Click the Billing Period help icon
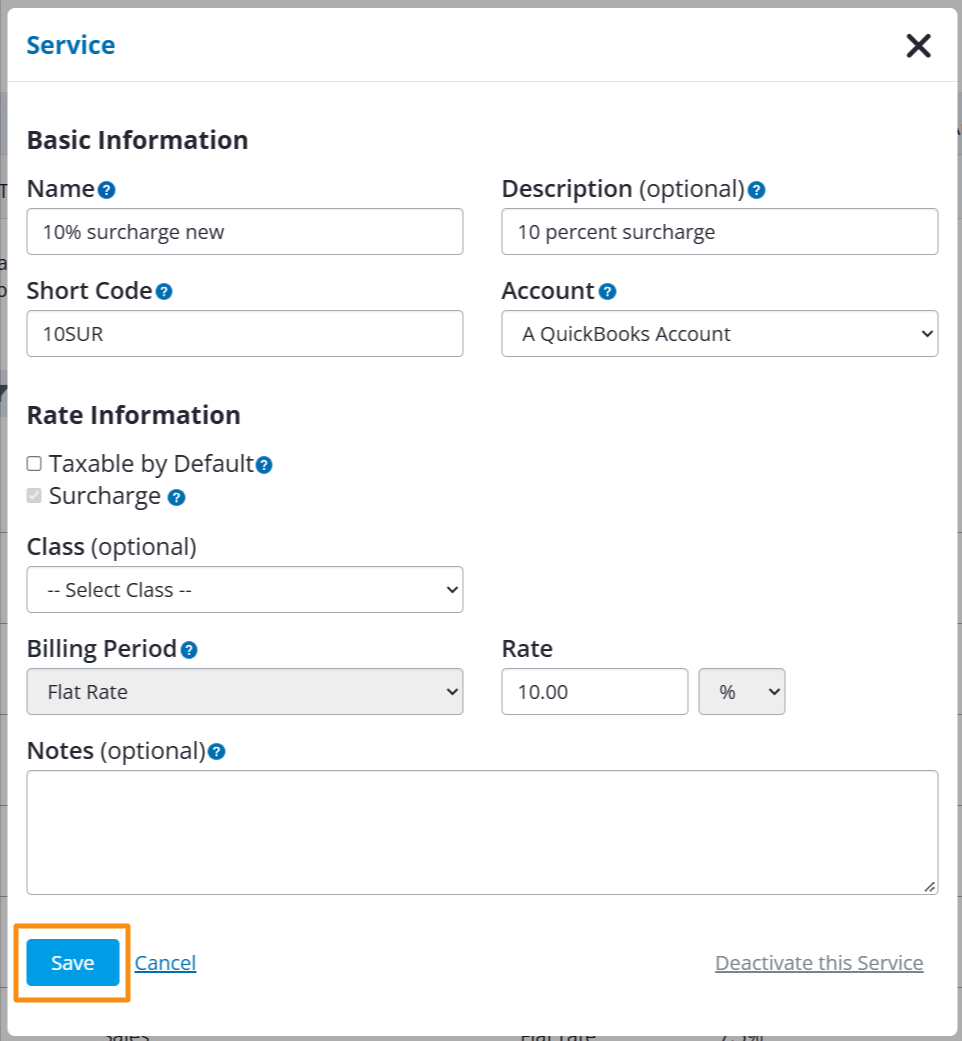 pos(189,650)
